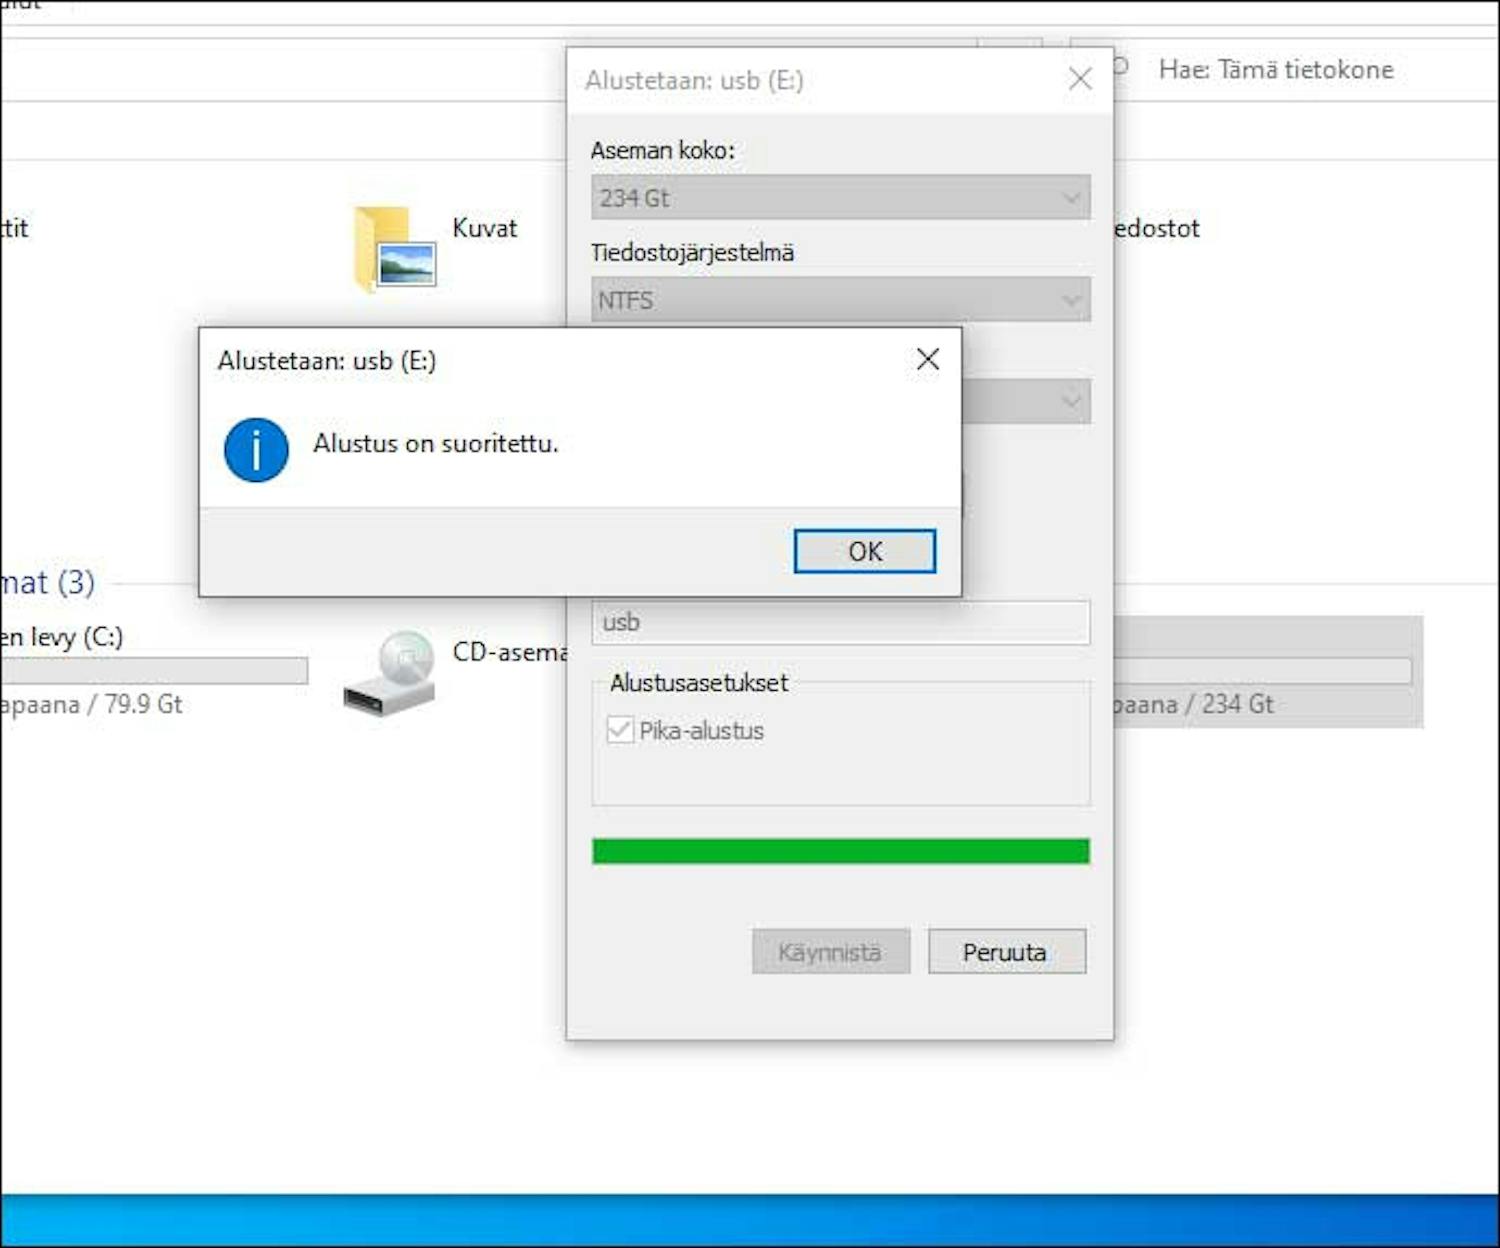Image resolution: width=1500 pixels, height=1248 pixels.
Task: Select the local disk (C:) drive label
Action: tap(62, 637)
